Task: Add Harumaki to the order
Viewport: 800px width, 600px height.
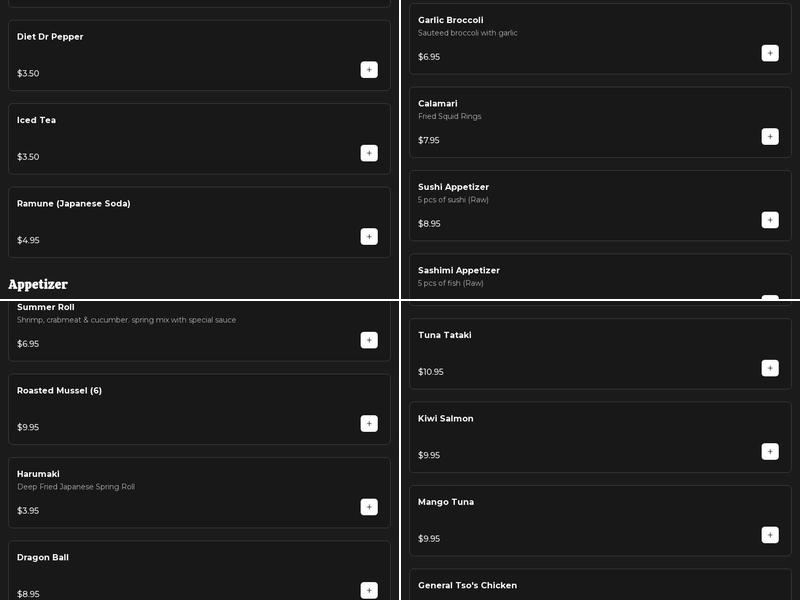Action: (369, 507)
